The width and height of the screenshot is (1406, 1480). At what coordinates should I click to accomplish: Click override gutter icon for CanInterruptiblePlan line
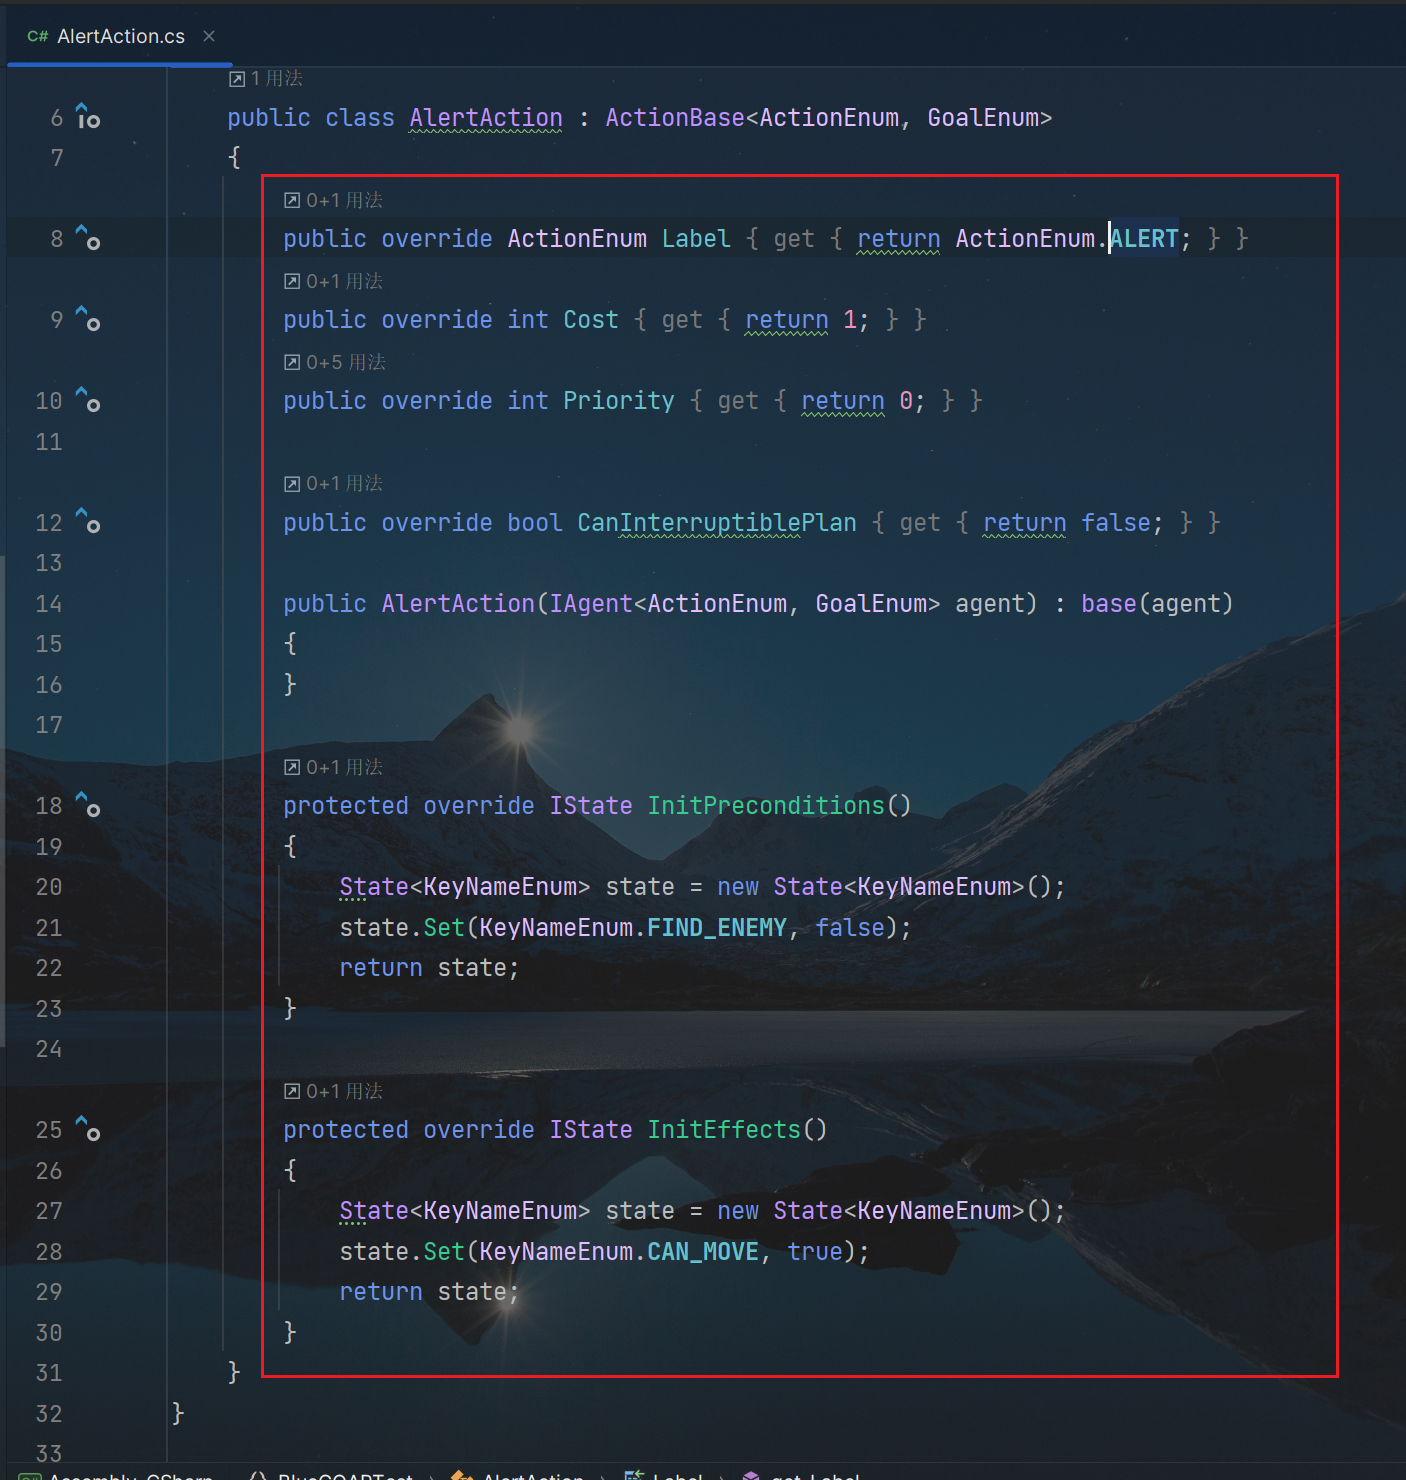pyautogui.click(x=88, y=522)
